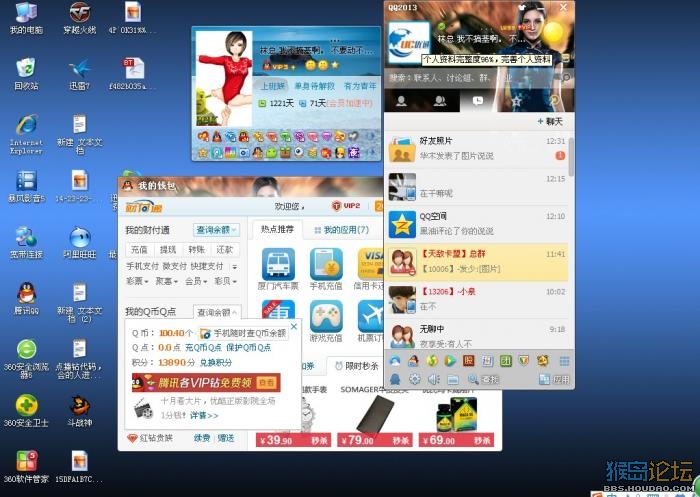Open QQ system settings gear icon
Image resolution: width=700 pixels, height=497 pixels.
point(415,380)
